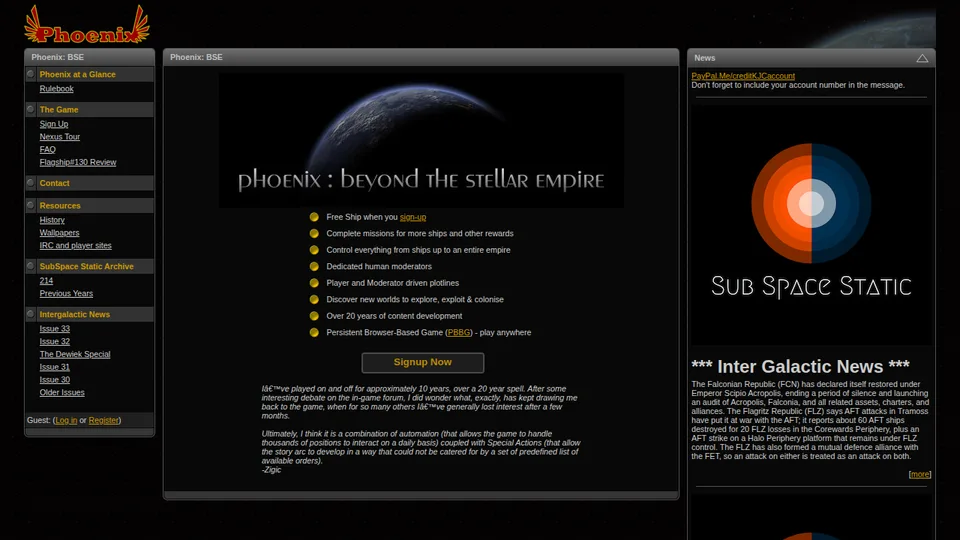Open The Dewiek Special issue
960x540 pixels.
[75, 354]
